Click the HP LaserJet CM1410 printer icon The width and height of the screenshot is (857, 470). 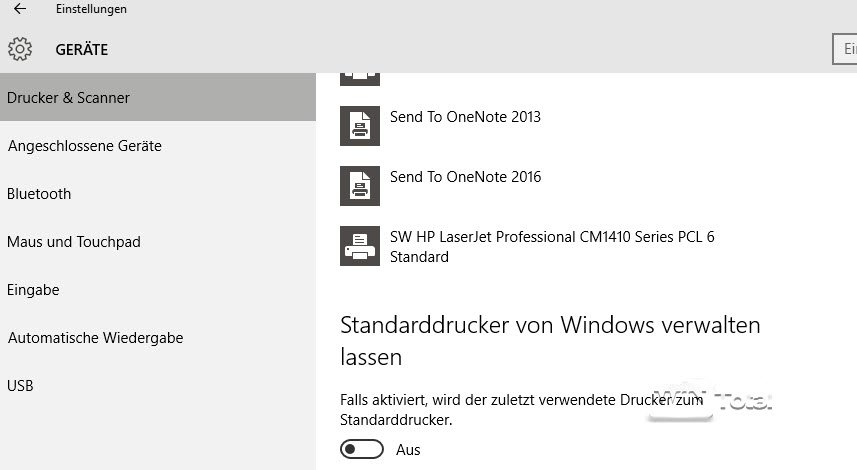359,245
